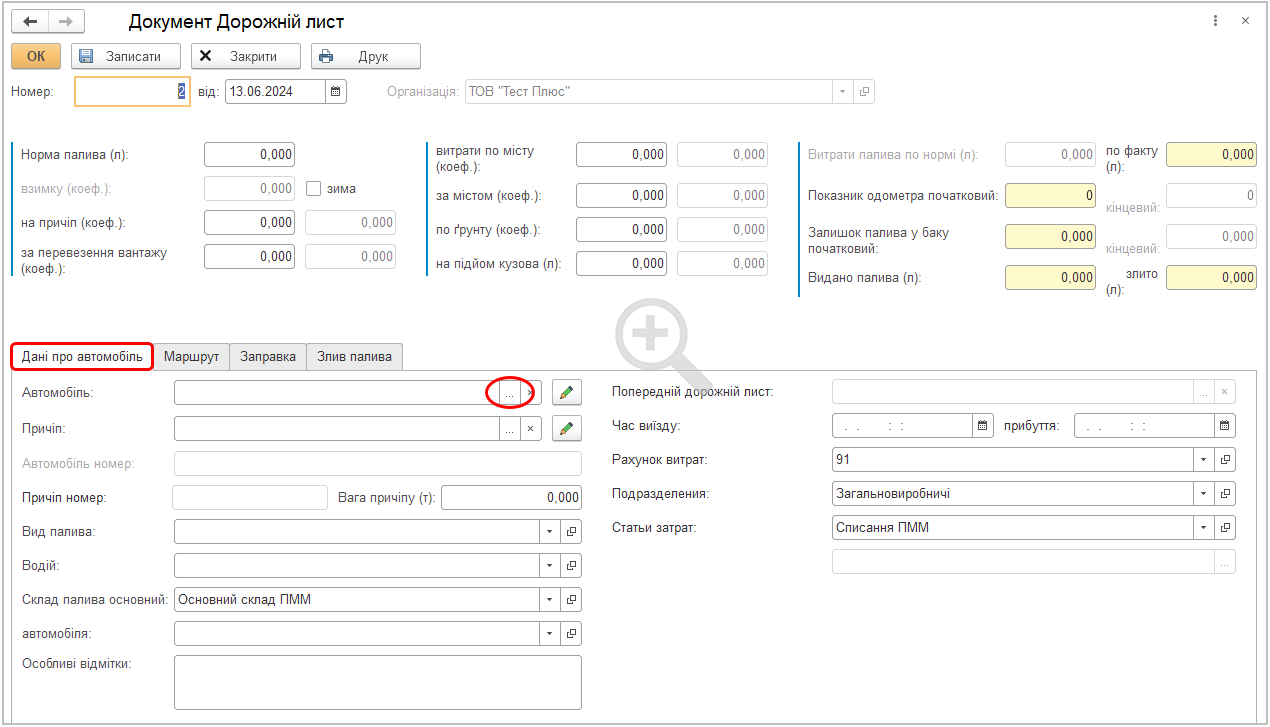The width and height of the screenshot is (1270, 727).
Task: Click the витрати по місту (коеф.) field
Action: [x=622, y=155]
